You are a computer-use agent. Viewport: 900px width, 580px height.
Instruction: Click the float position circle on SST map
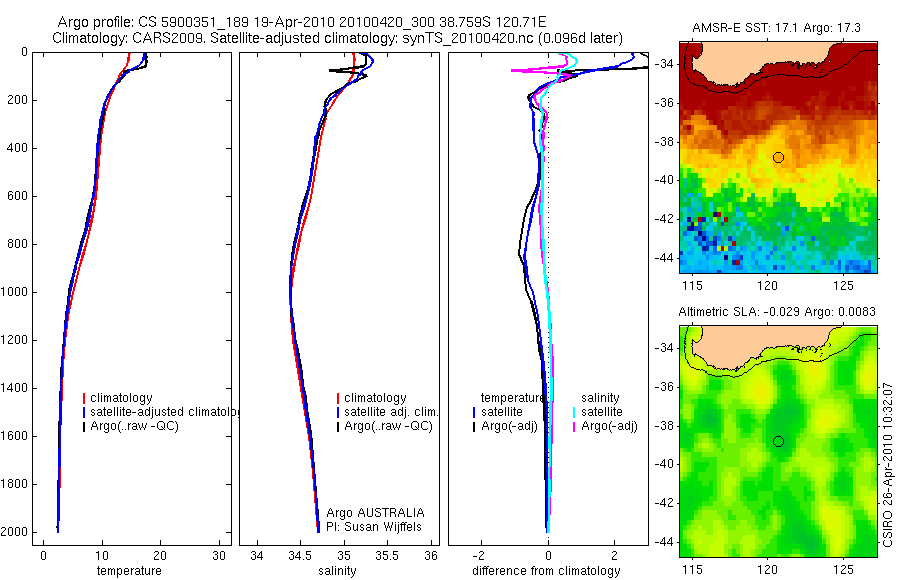[778, 157]
